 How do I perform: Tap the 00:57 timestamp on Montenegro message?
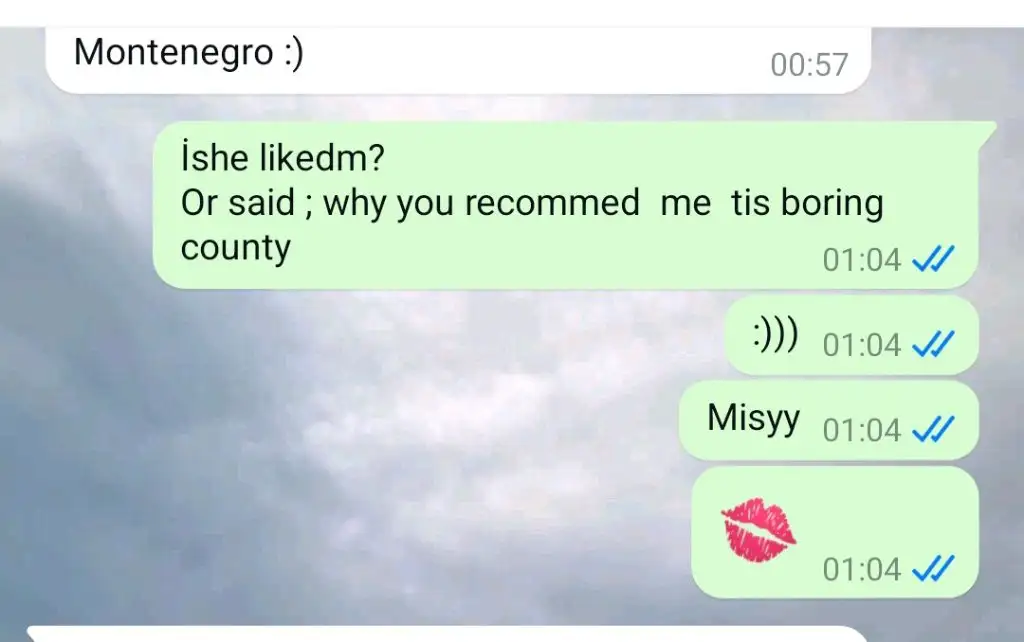click(809, 65)
